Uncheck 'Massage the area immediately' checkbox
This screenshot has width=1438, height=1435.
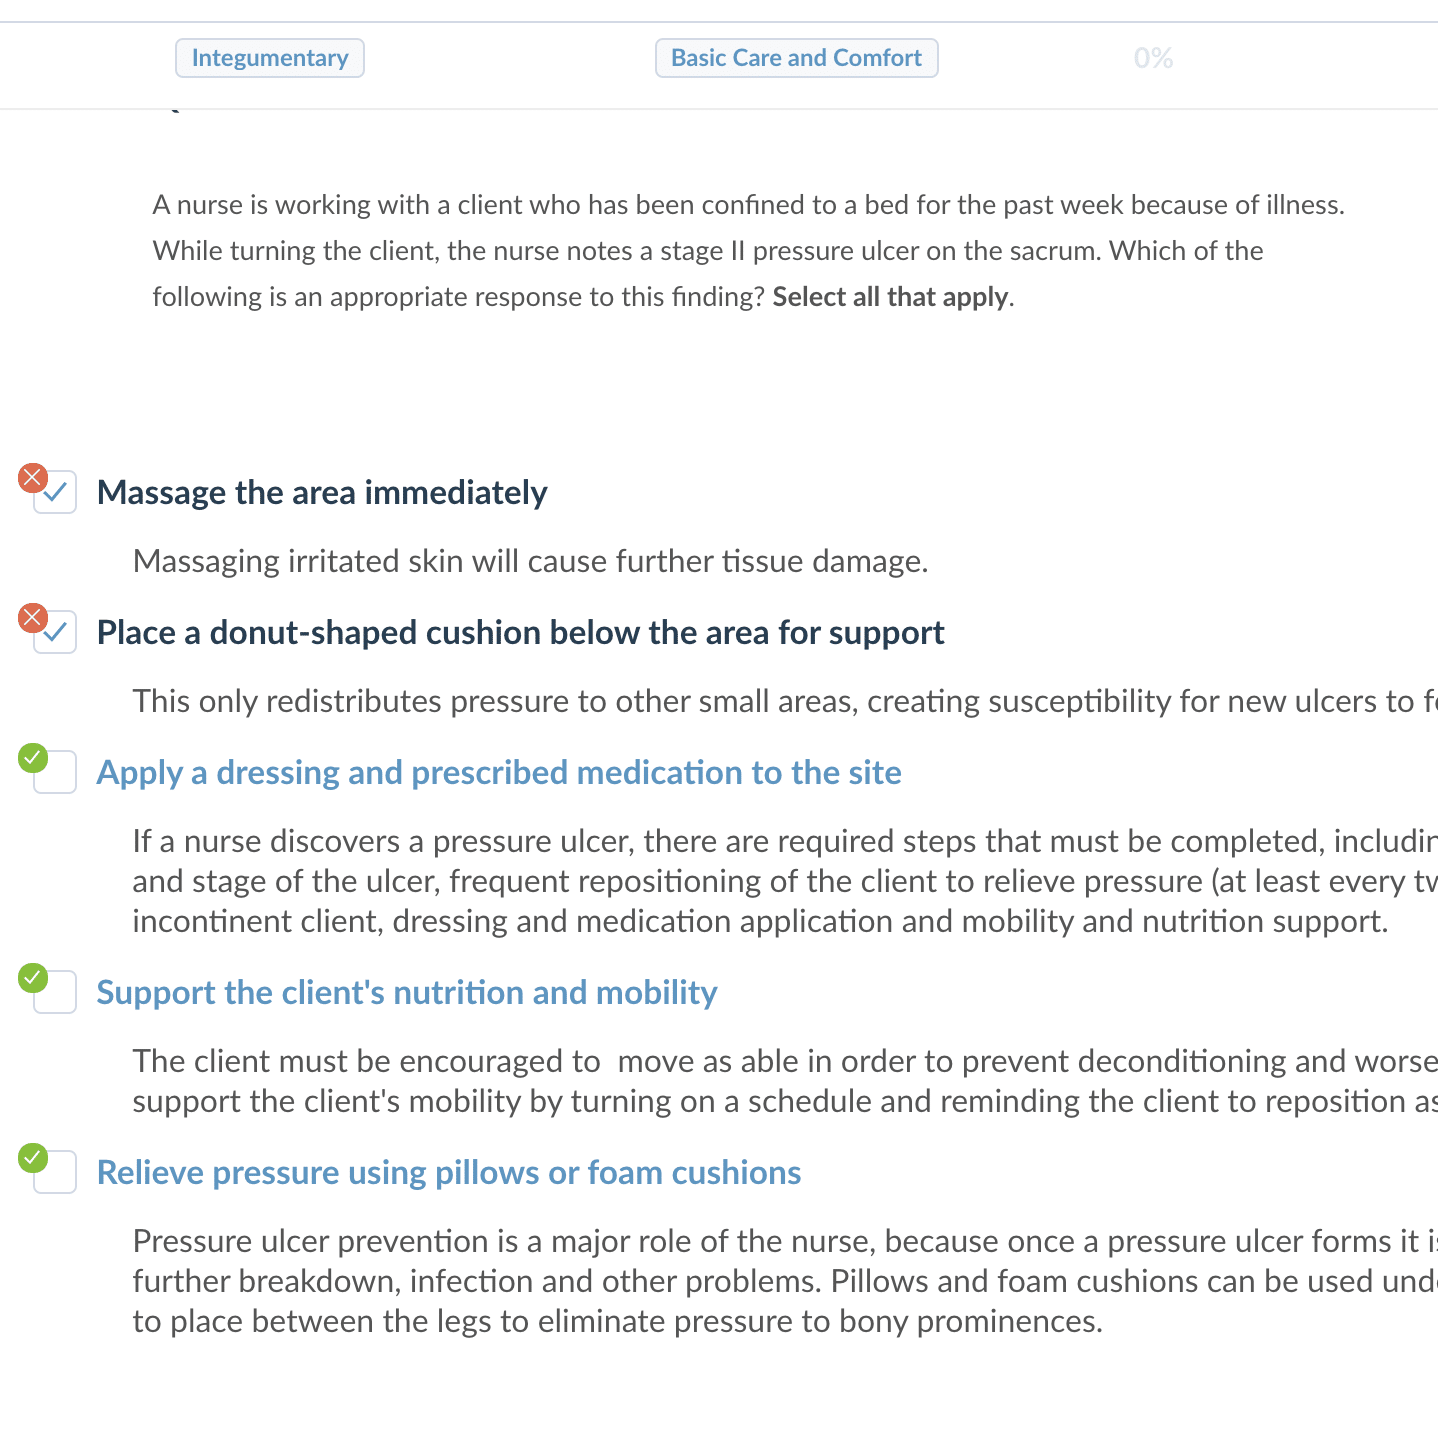[x=57, y=493]
